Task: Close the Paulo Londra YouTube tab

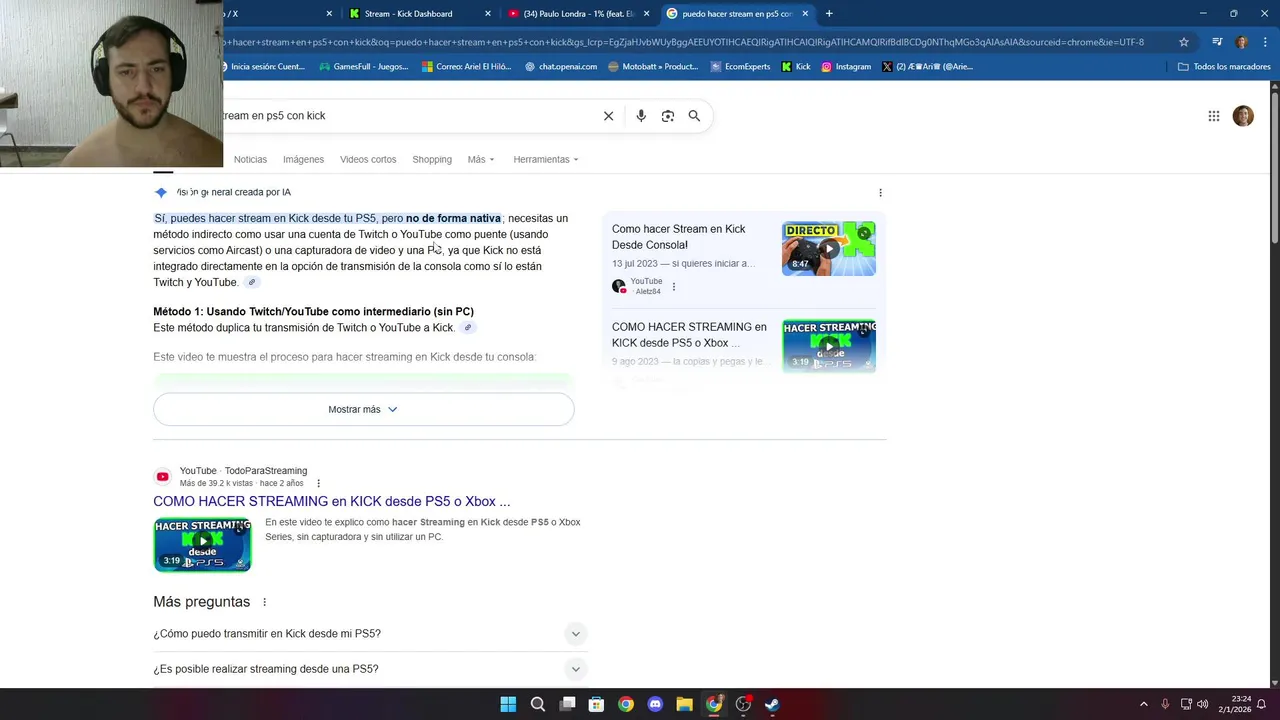Action: point(646,14)
